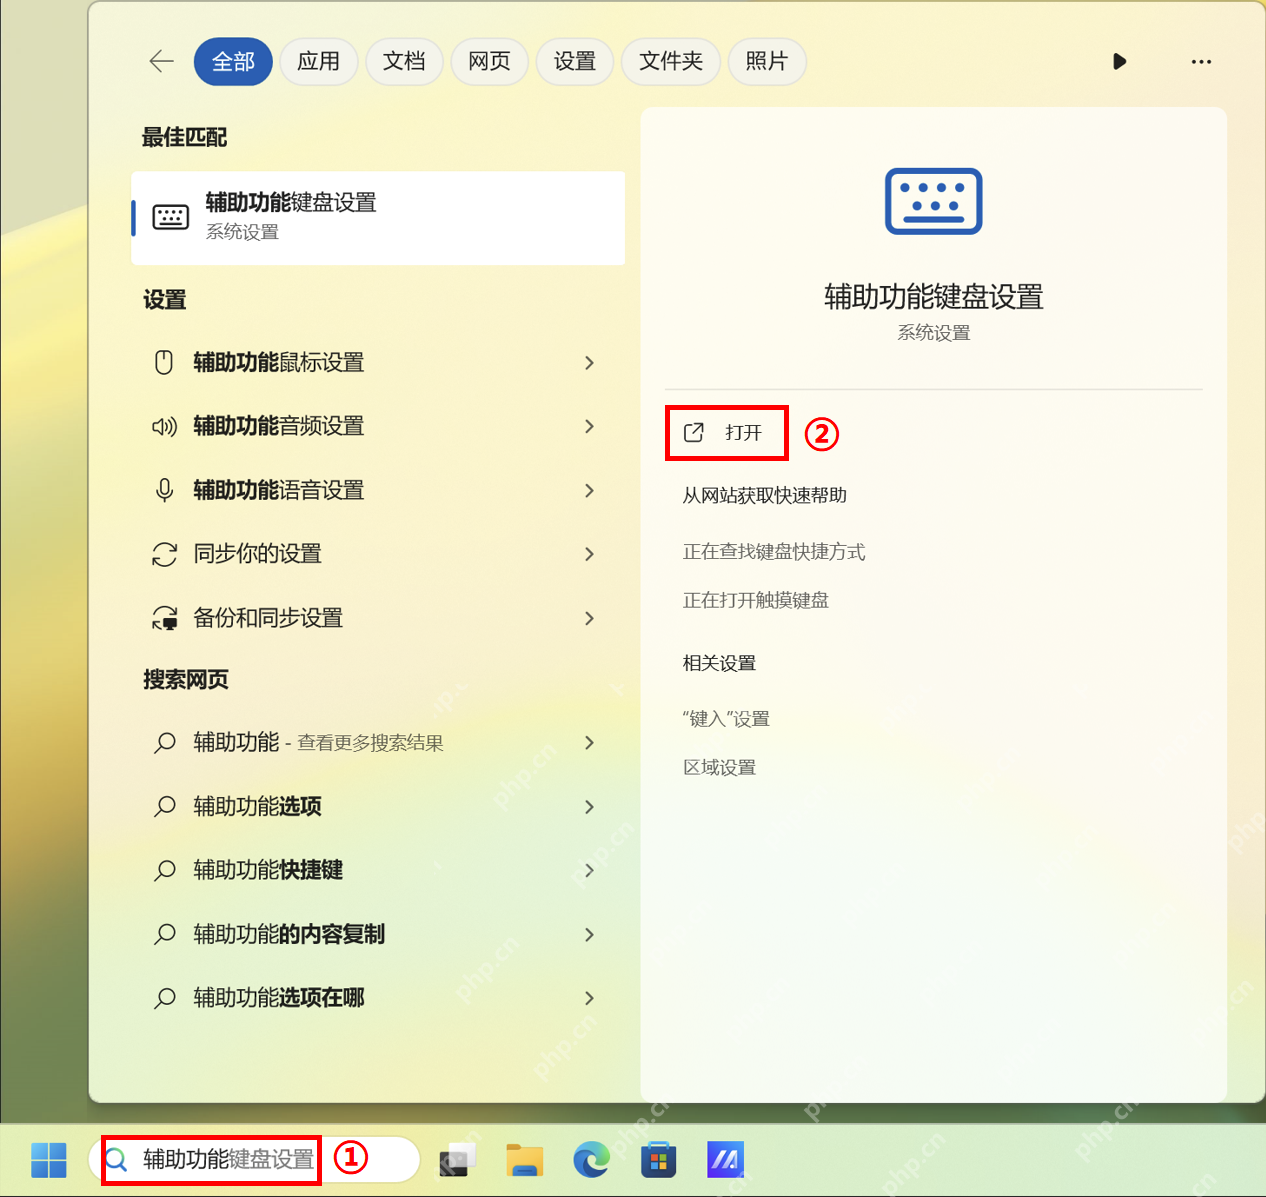Search web for 辅助功能选项
The height and width of the screenshot is (1197, 1266).
pos(378,806)
